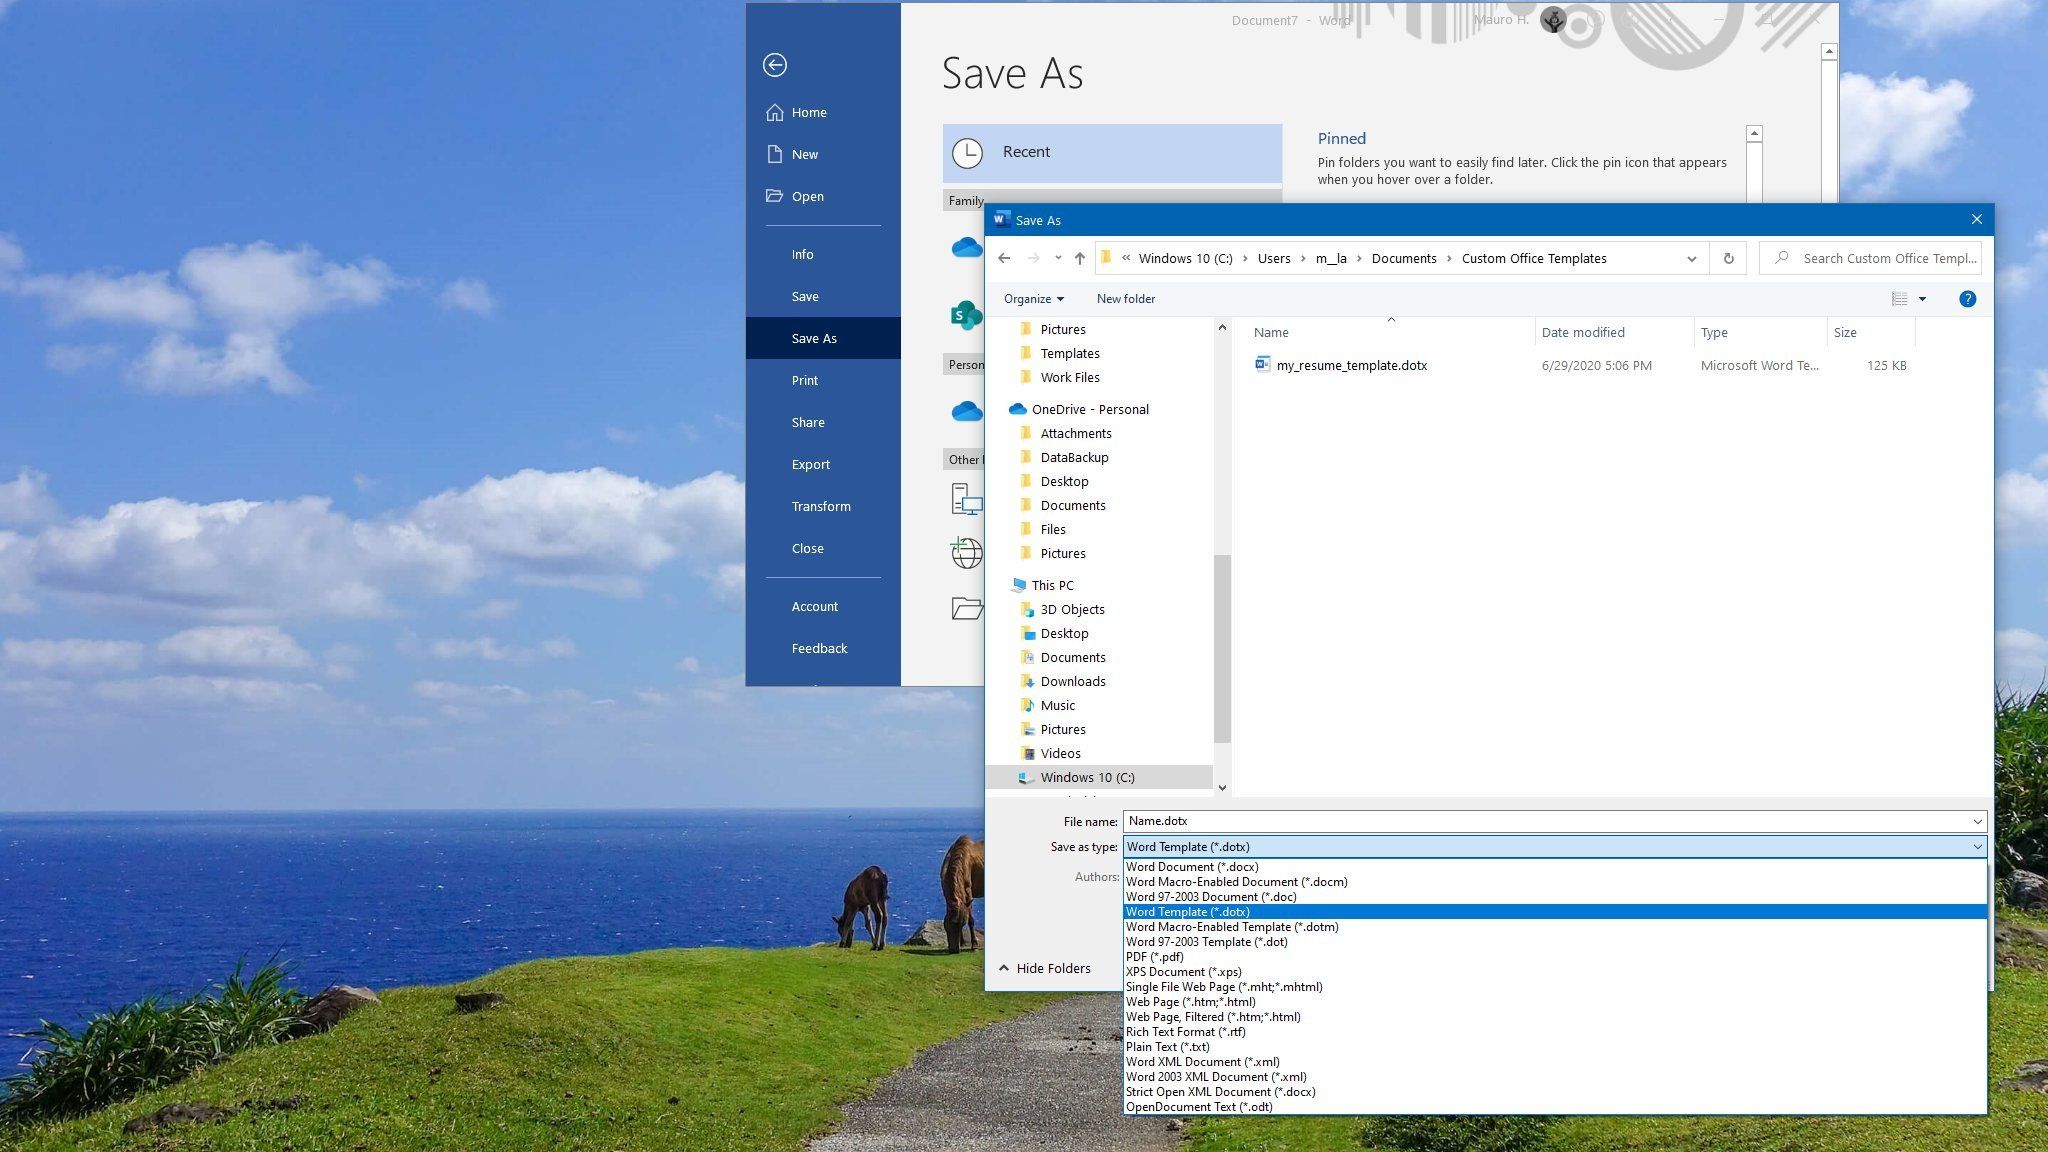Viewport: 2048px width, 1152px height.
Task: Collapse the Save as type dropdown
Action: [1977, 847]
